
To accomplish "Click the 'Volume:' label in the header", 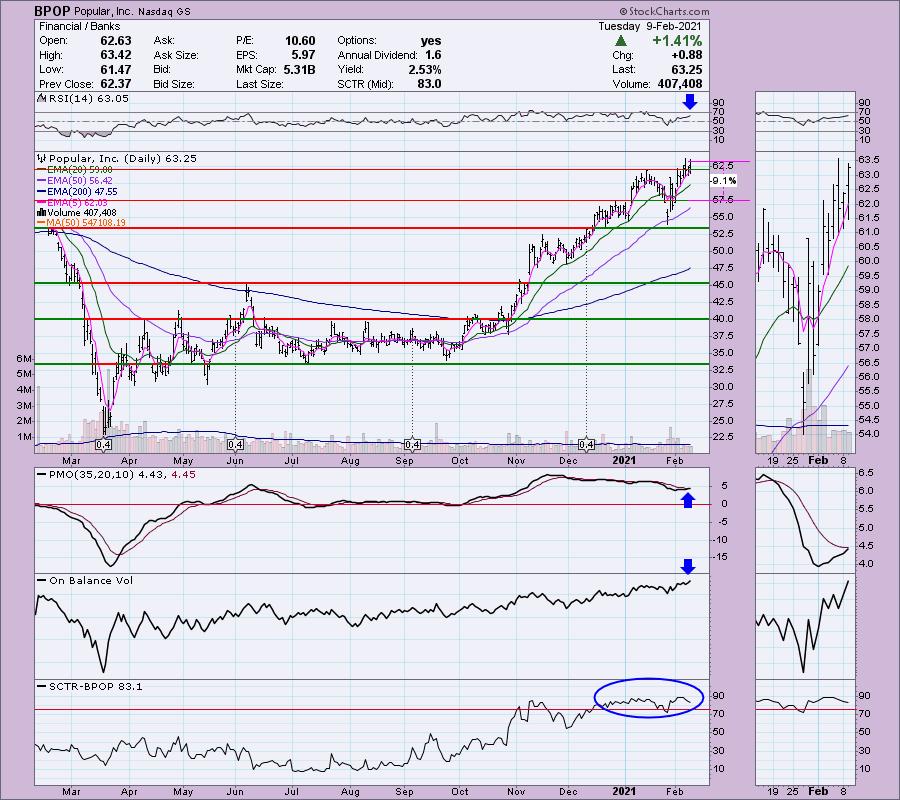I will coord(631,84).
